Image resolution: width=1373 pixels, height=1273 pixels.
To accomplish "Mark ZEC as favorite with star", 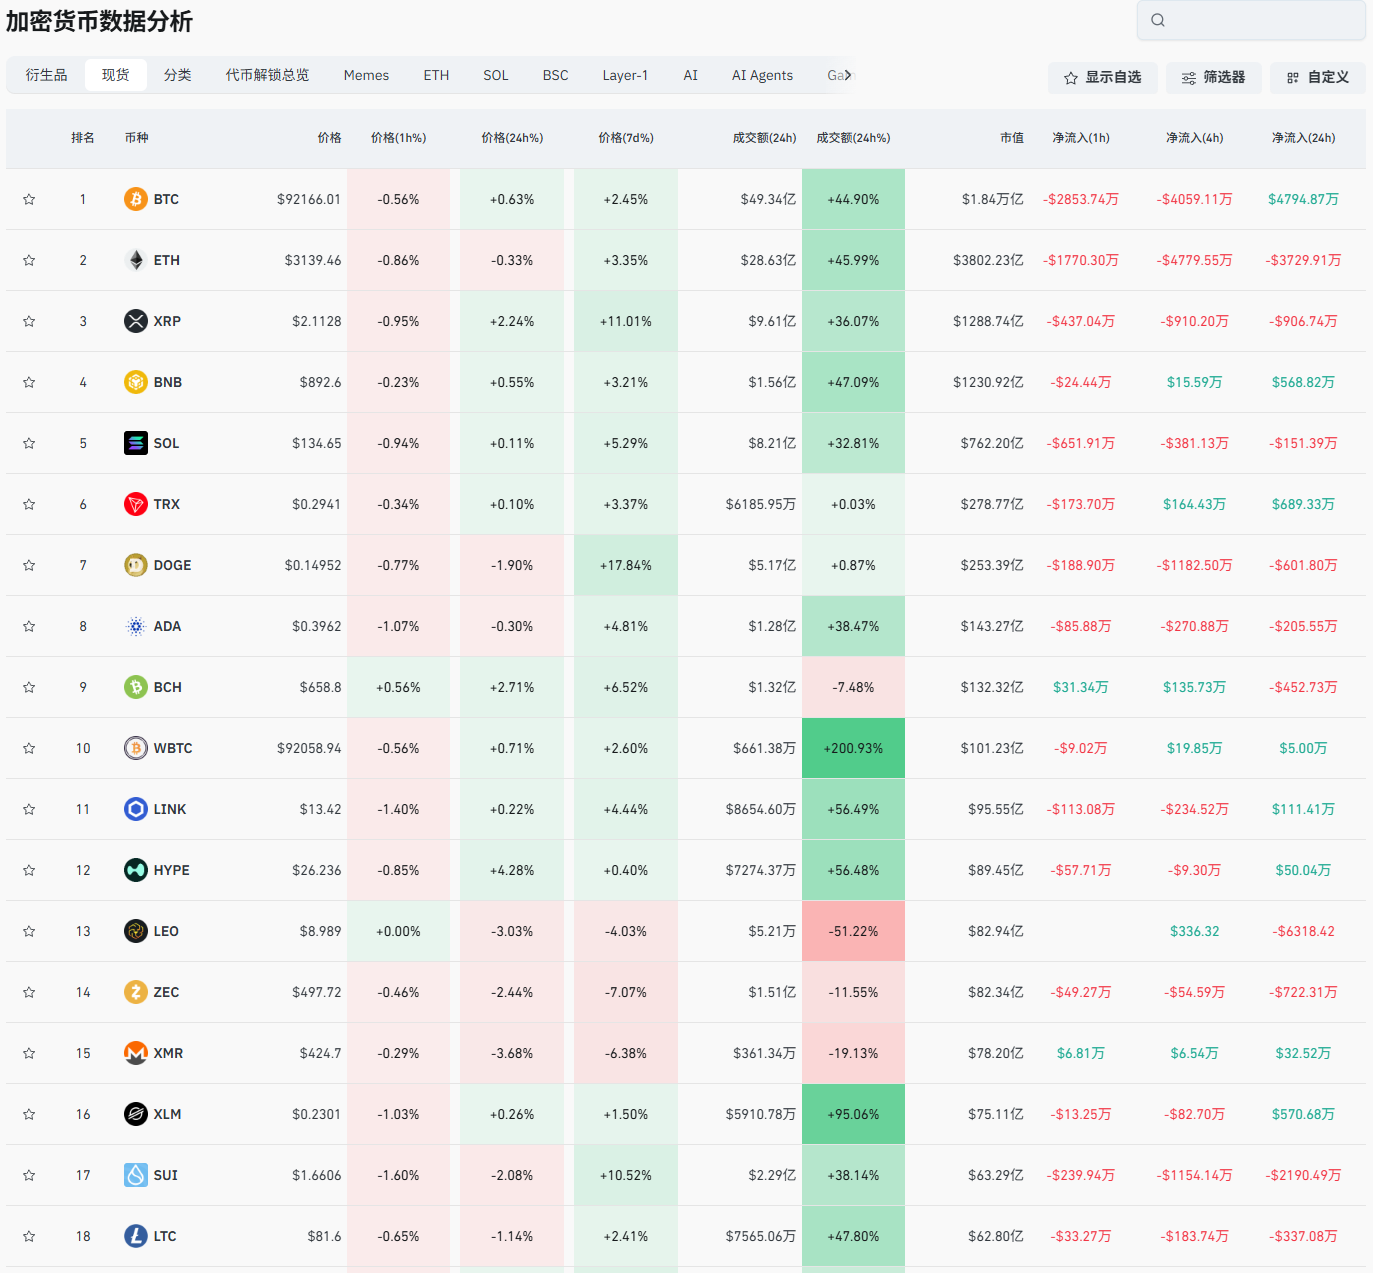I will tap(29, 992).
